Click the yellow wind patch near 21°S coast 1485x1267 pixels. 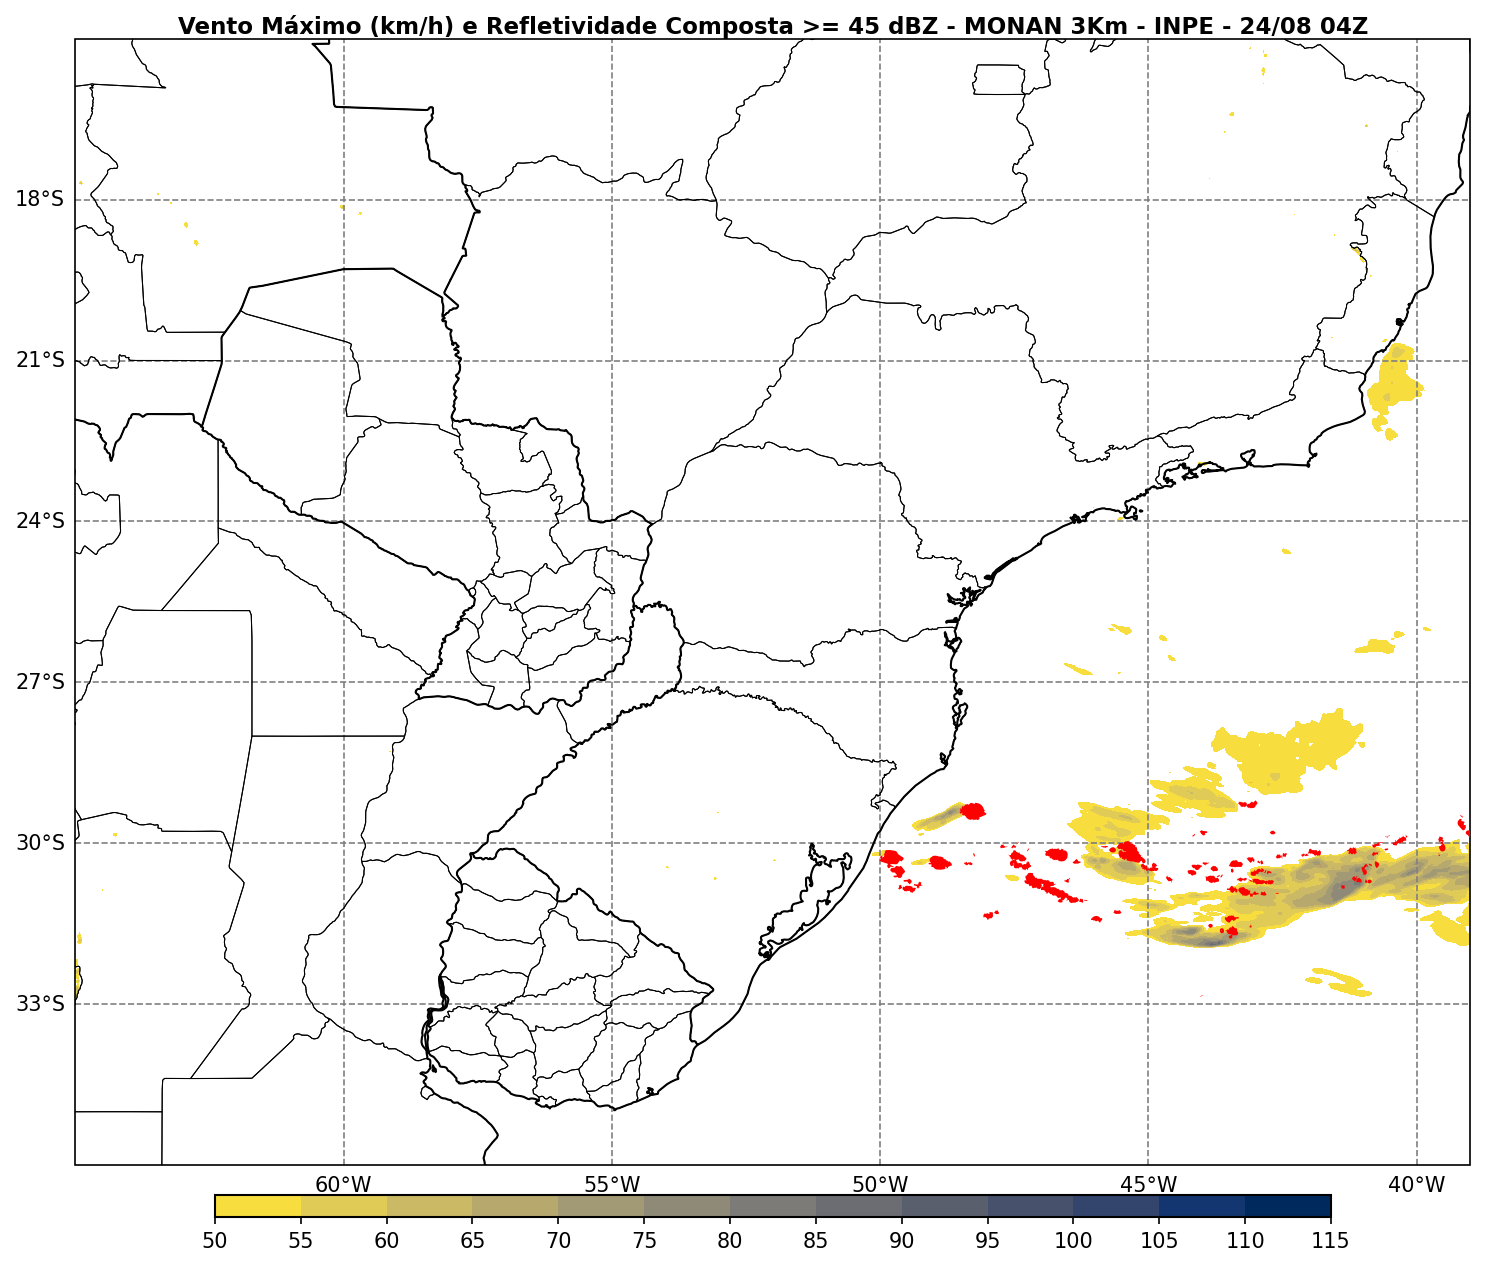(1395, 385)
